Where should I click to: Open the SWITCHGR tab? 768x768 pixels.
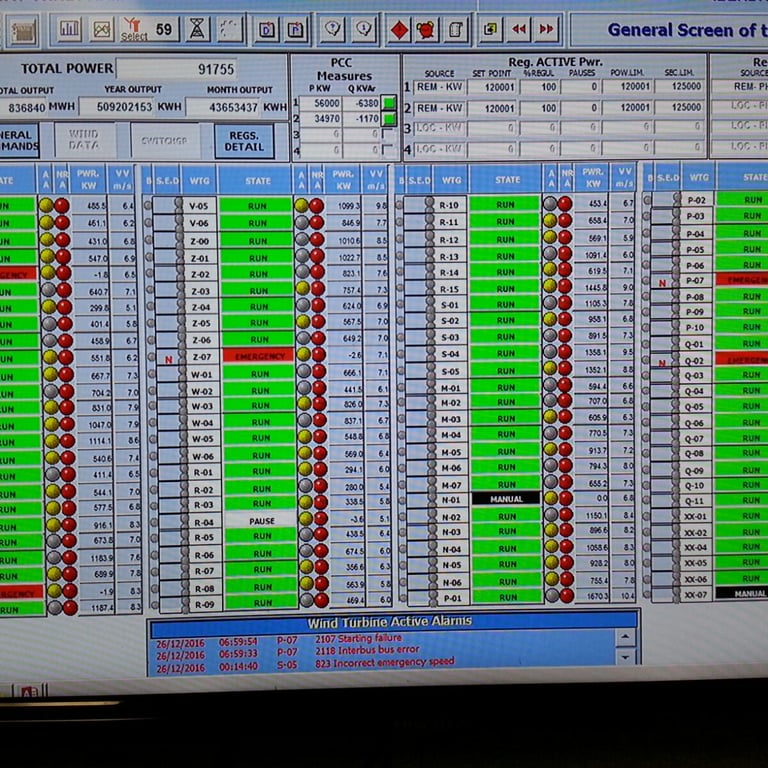[165, 141]
